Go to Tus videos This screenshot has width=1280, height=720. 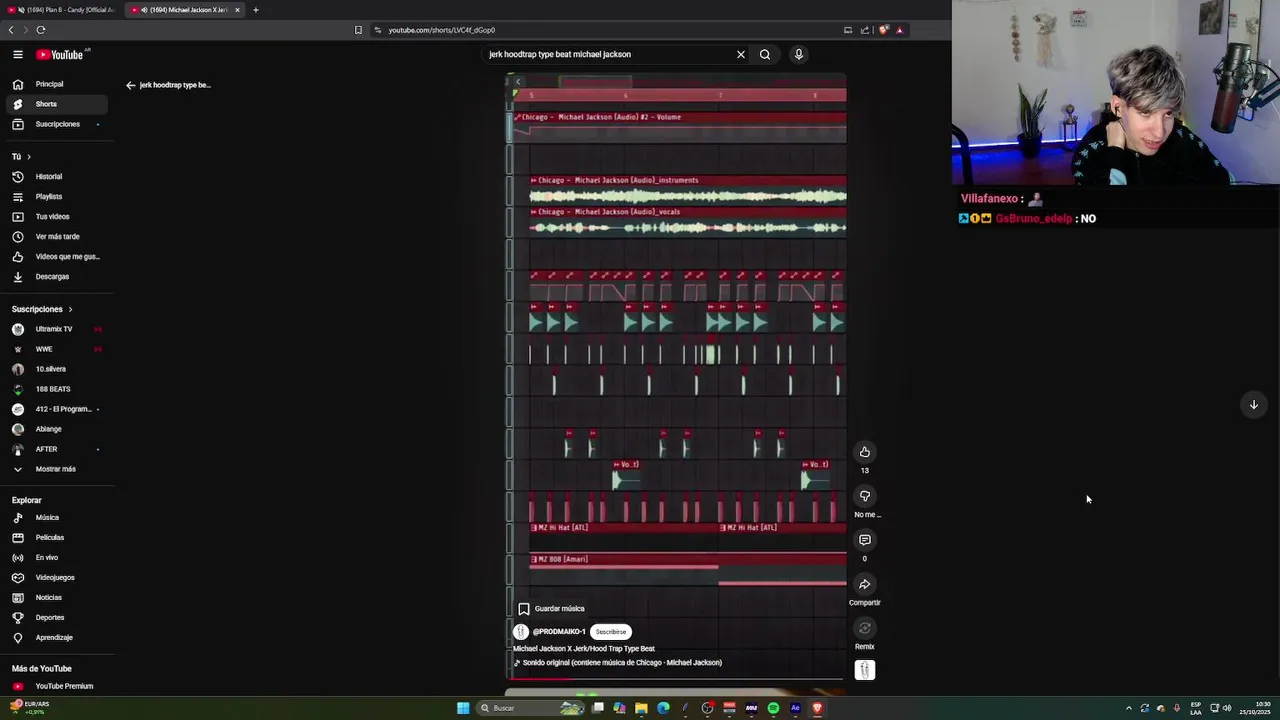pyautogui.click(x=55, y=217)
